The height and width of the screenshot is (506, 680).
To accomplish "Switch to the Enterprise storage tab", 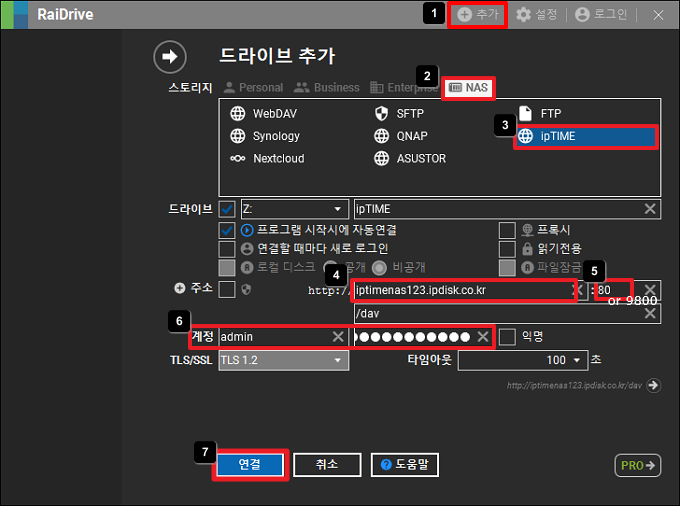I will (x=404, y=88).
